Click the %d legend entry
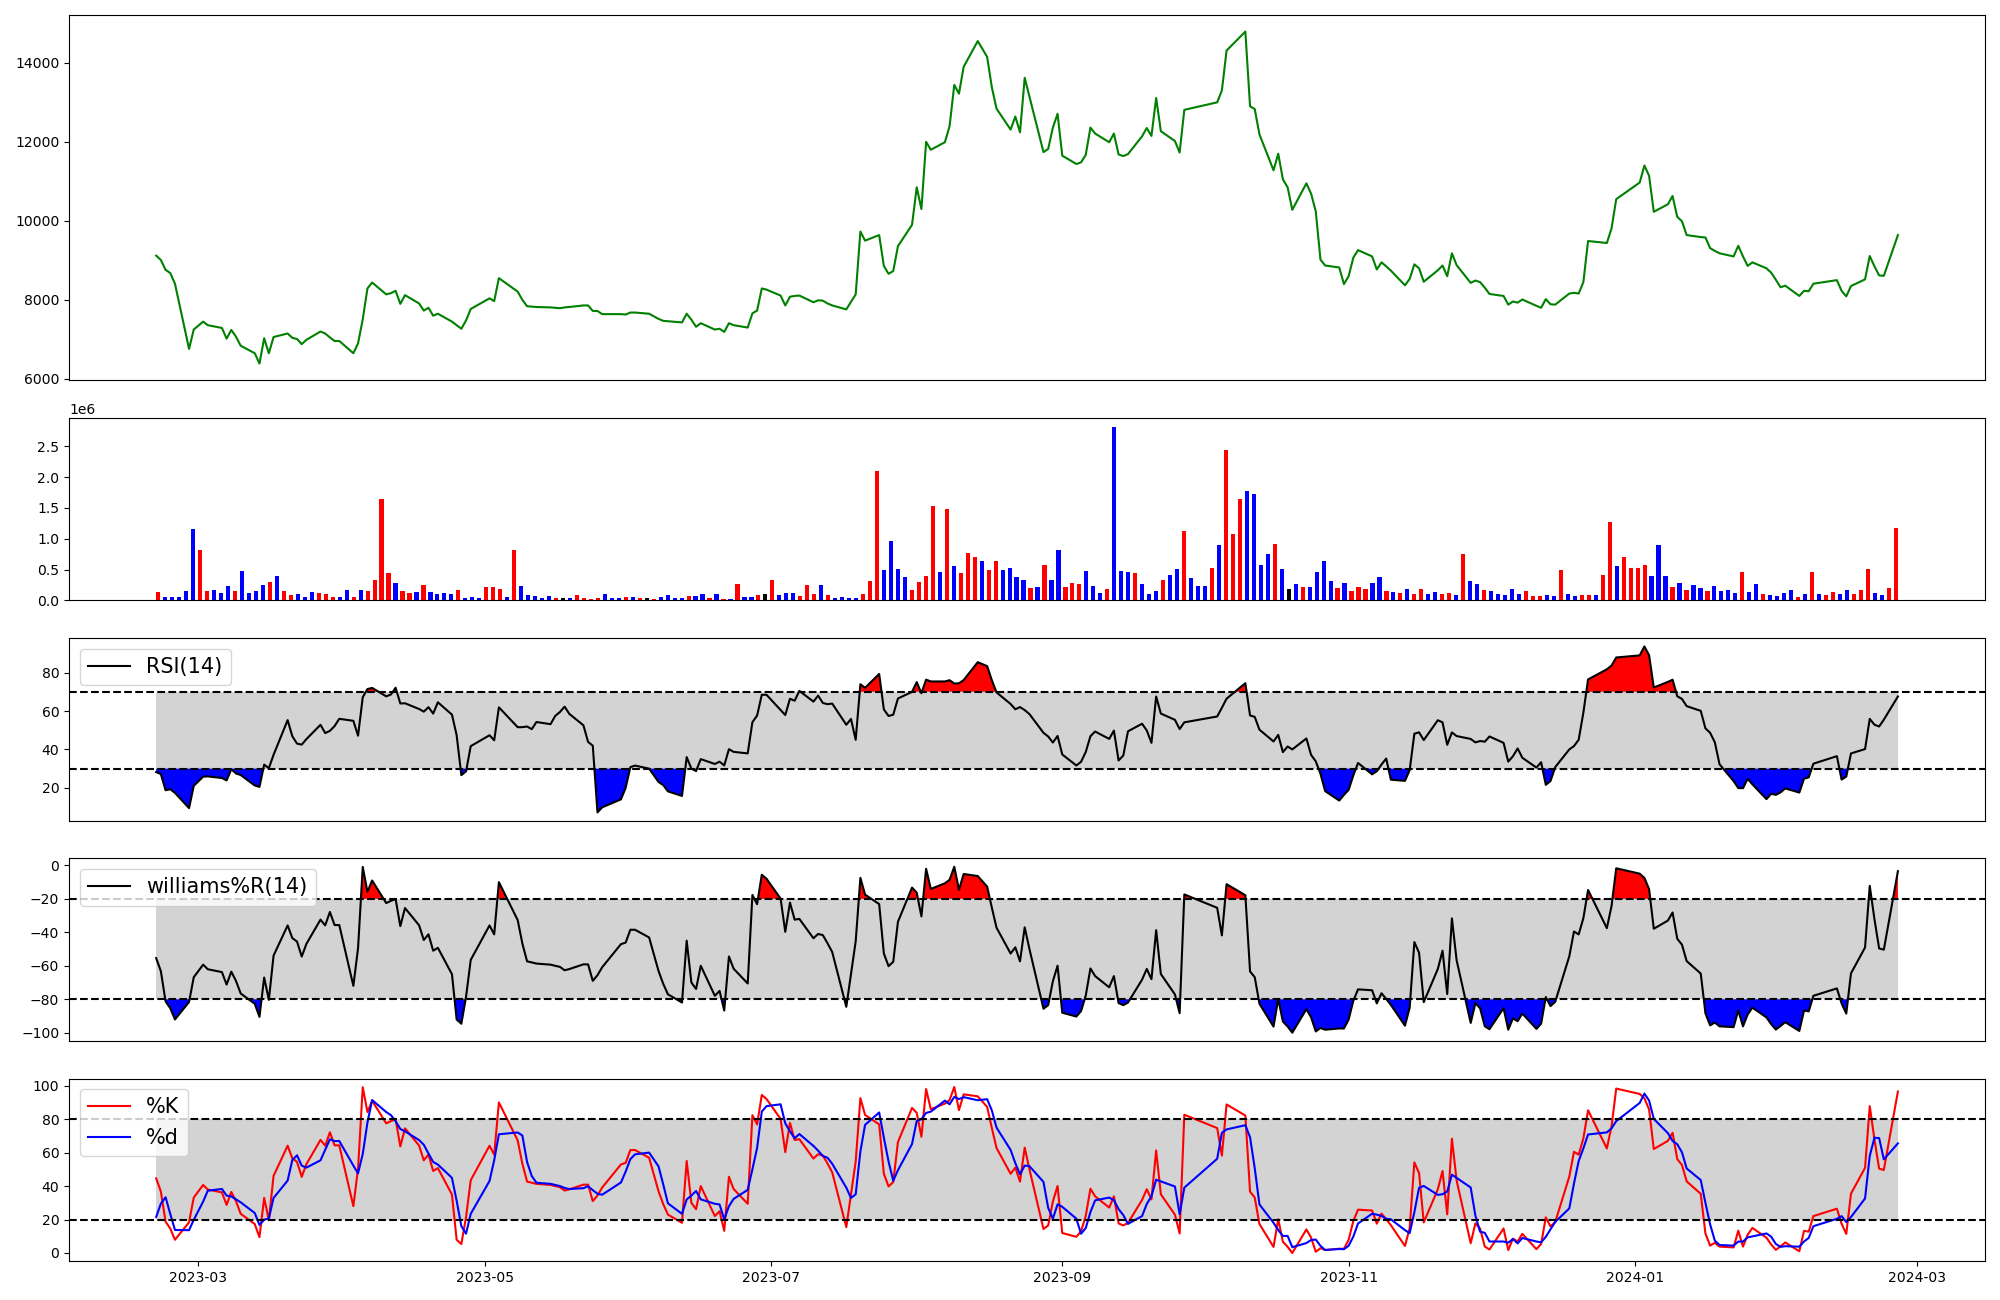The width and height of the screenshot is (2000, 1300). (162, 1137)
